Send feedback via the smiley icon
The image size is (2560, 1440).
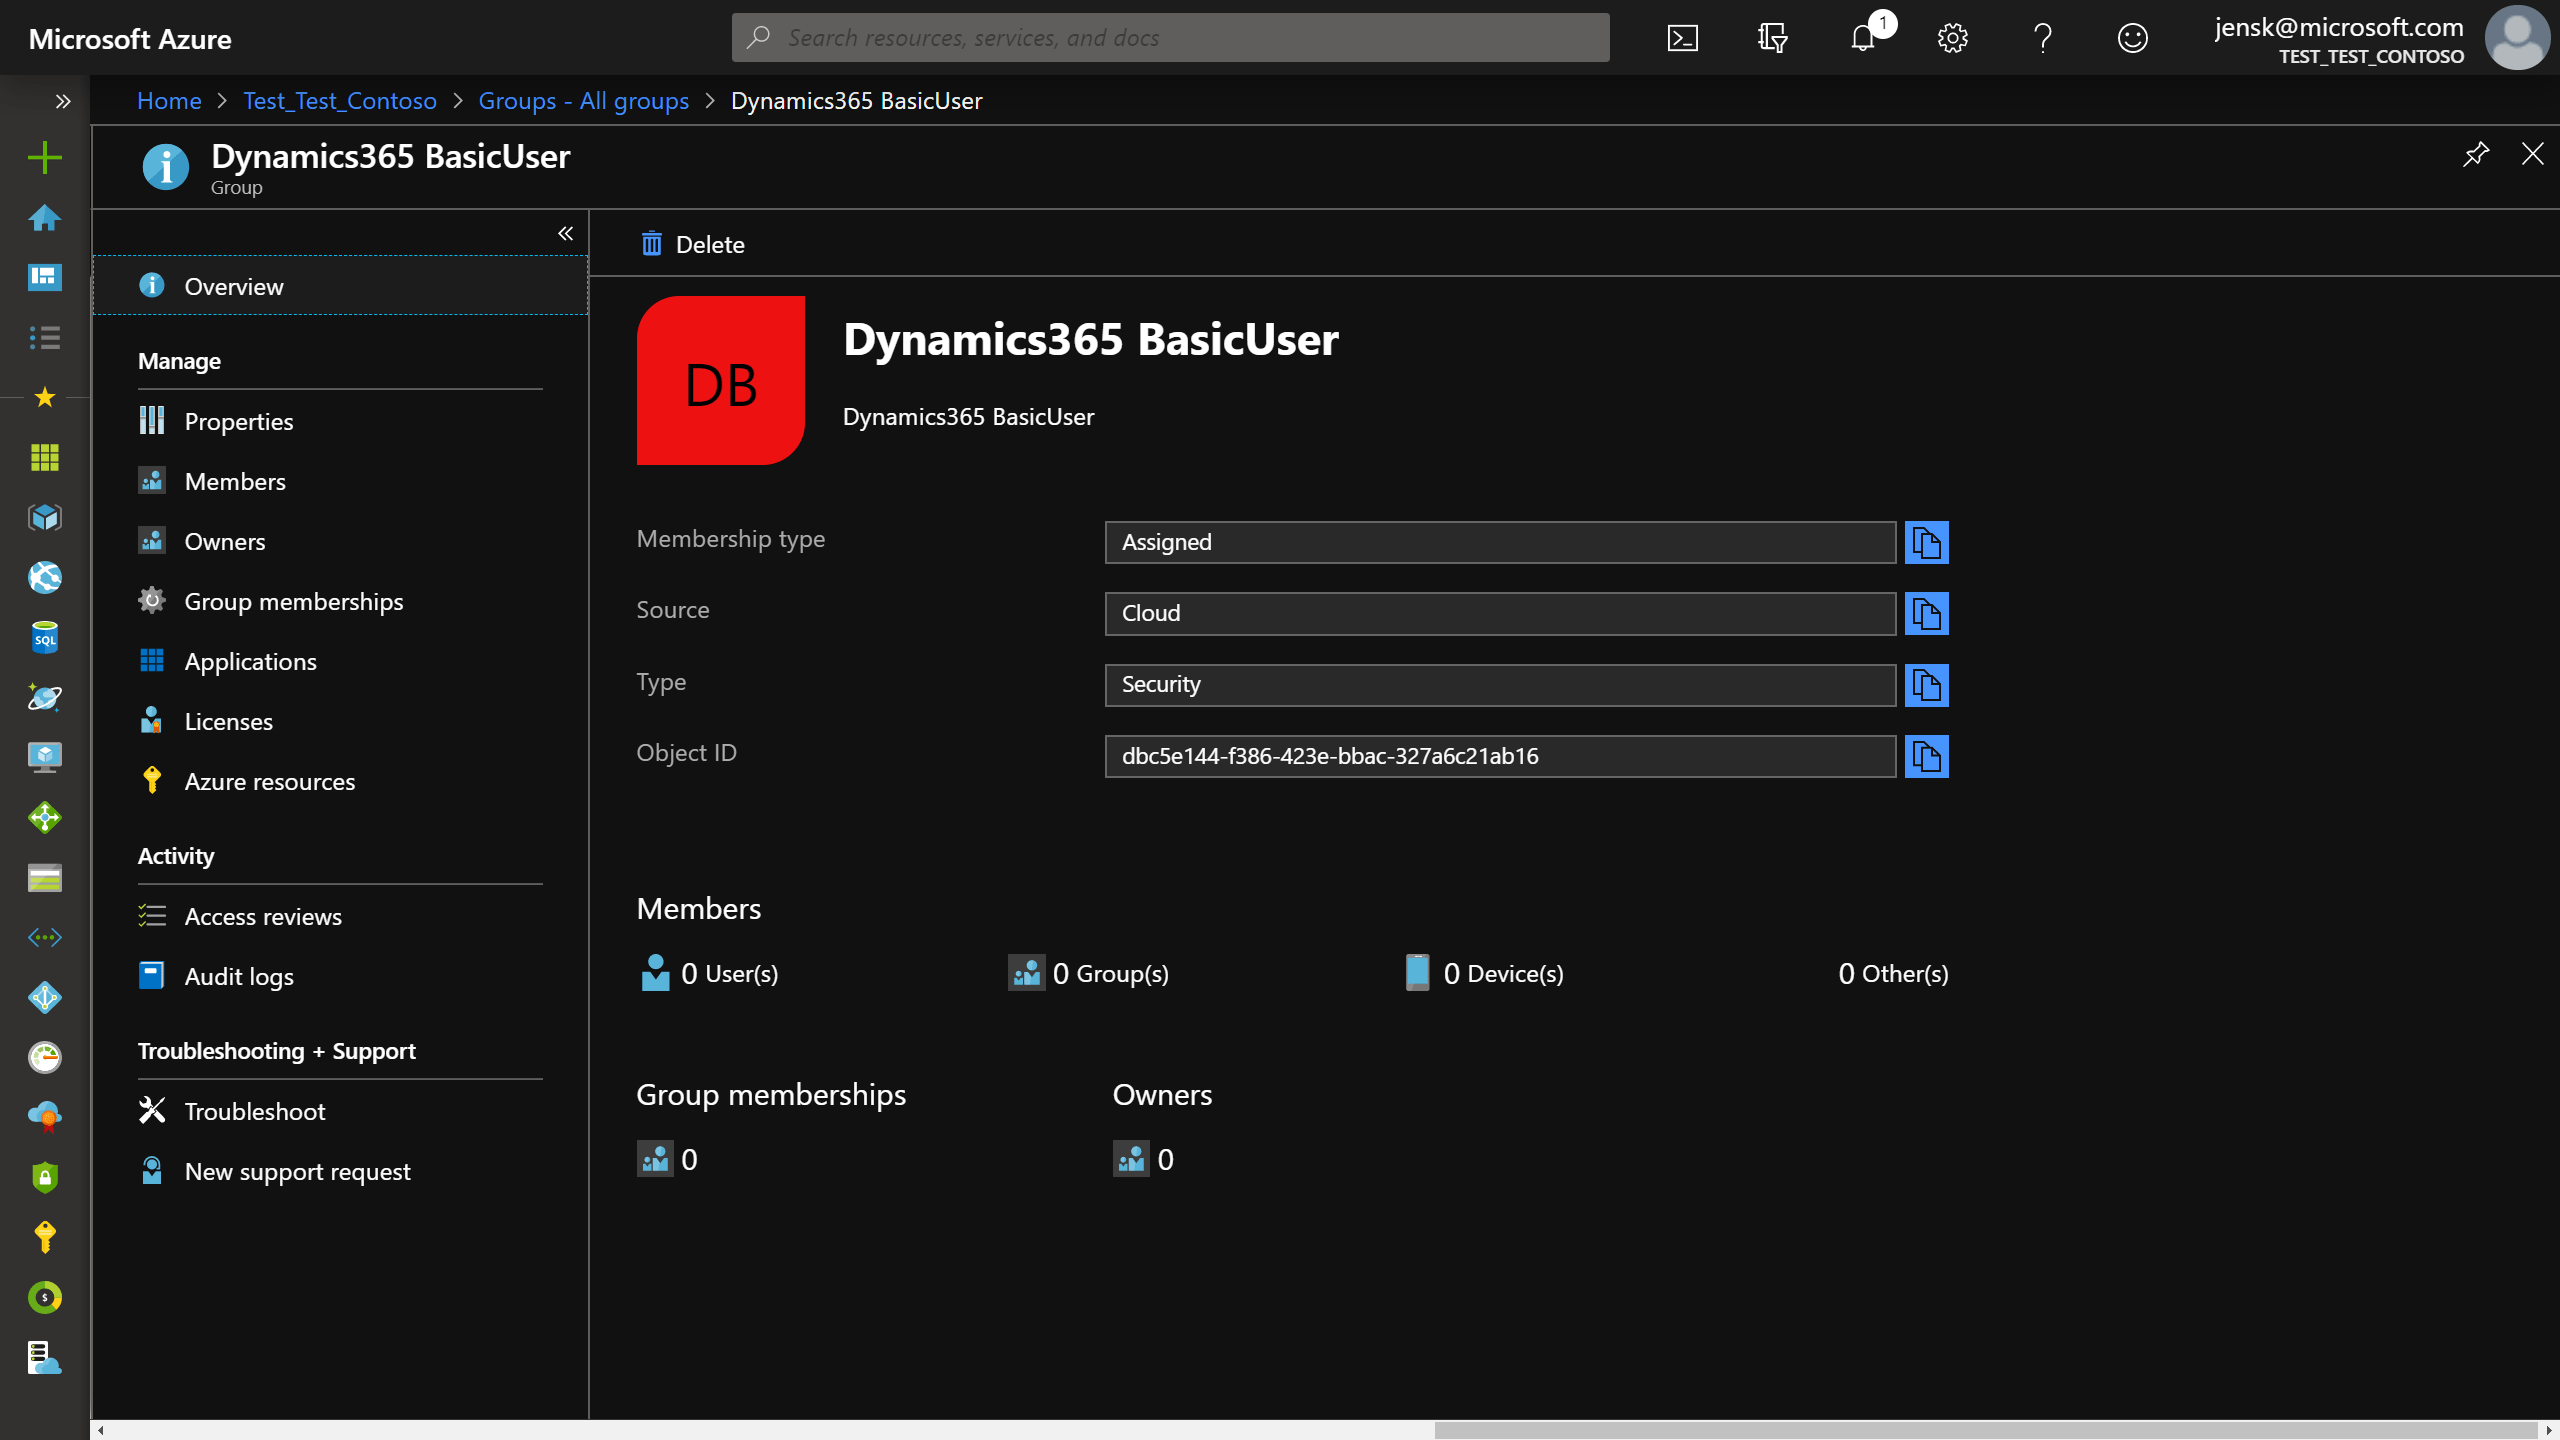click(2132, 38)
